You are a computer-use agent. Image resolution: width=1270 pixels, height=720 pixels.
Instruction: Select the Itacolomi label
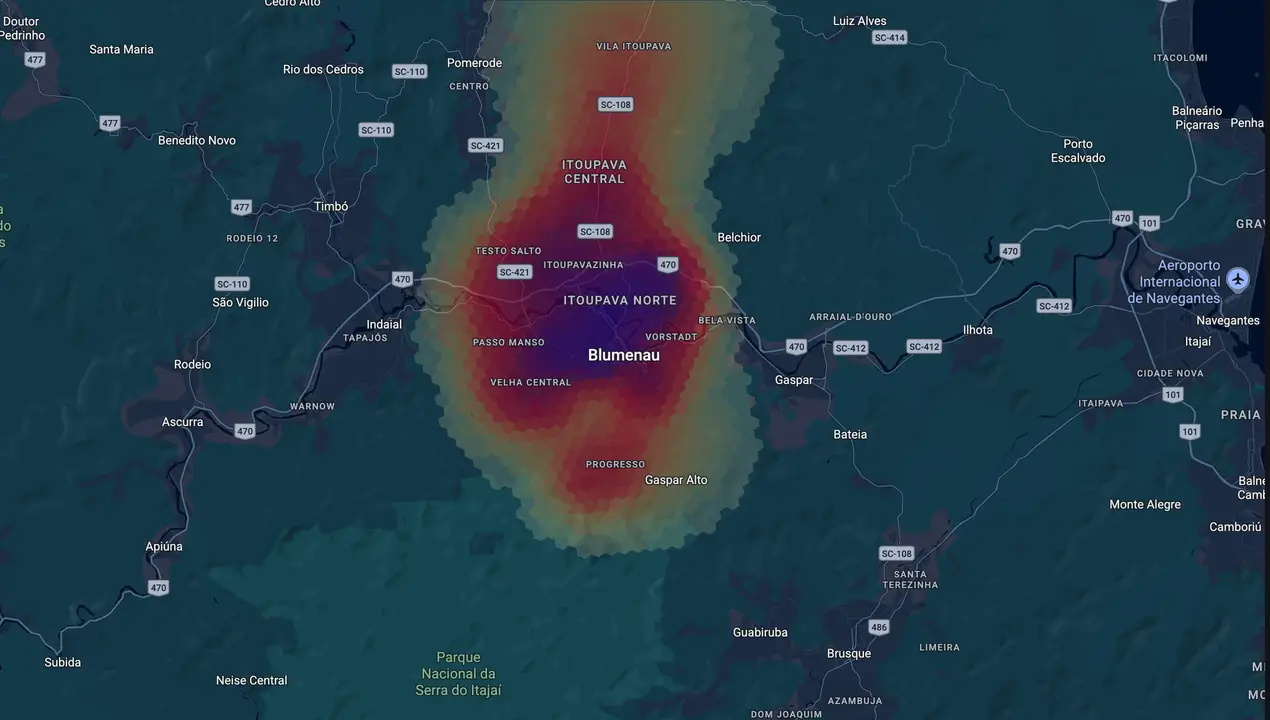1180,58
